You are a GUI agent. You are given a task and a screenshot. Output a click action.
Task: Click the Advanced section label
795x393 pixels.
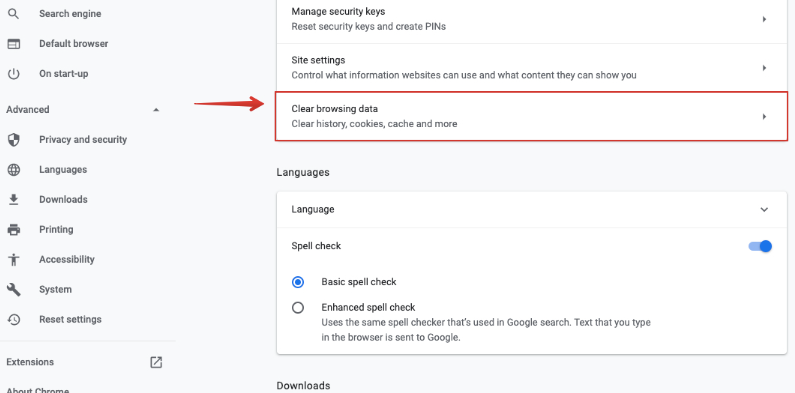[x=28, y=110]
